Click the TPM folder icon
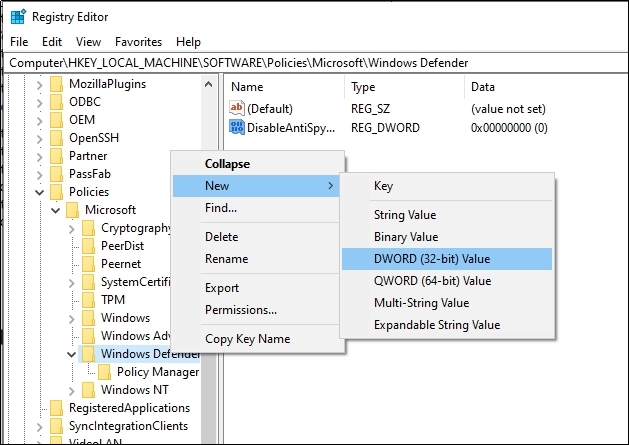 coord(89,300)
